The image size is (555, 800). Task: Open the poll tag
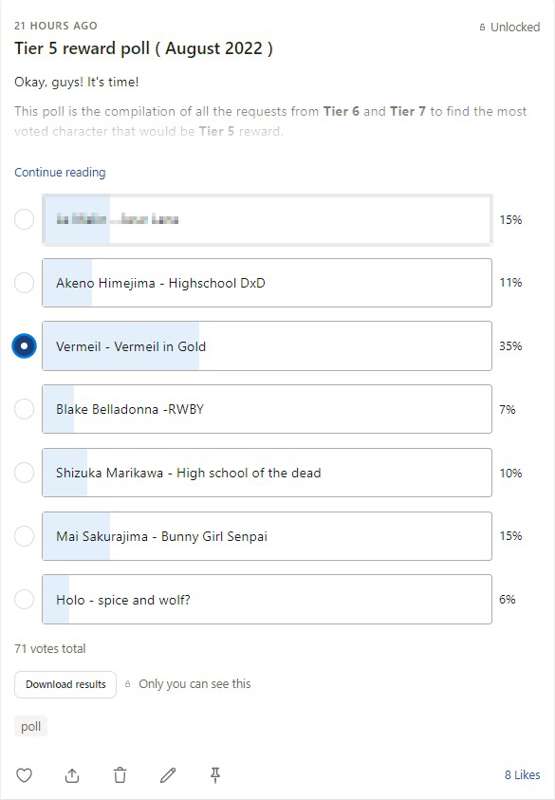31,727
